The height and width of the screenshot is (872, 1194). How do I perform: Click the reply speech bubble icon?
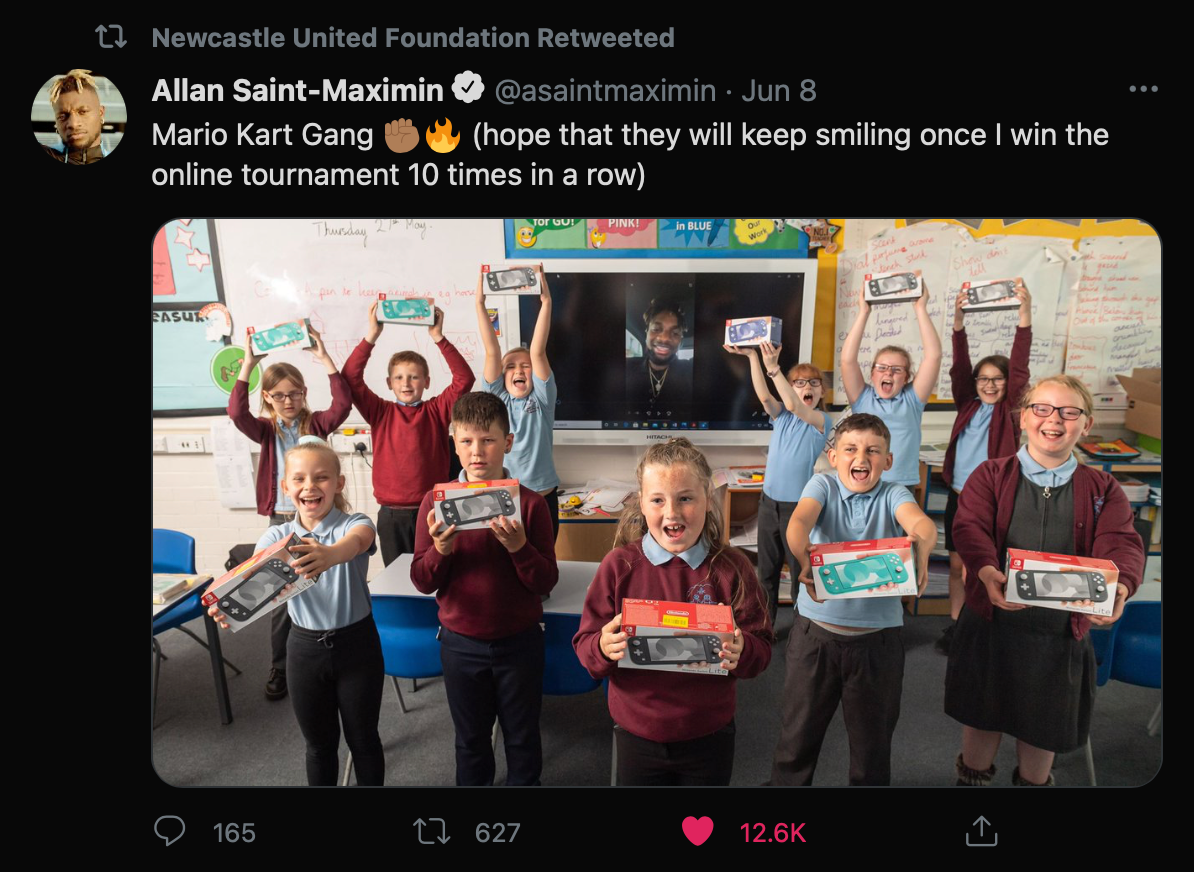click(169, 831)
